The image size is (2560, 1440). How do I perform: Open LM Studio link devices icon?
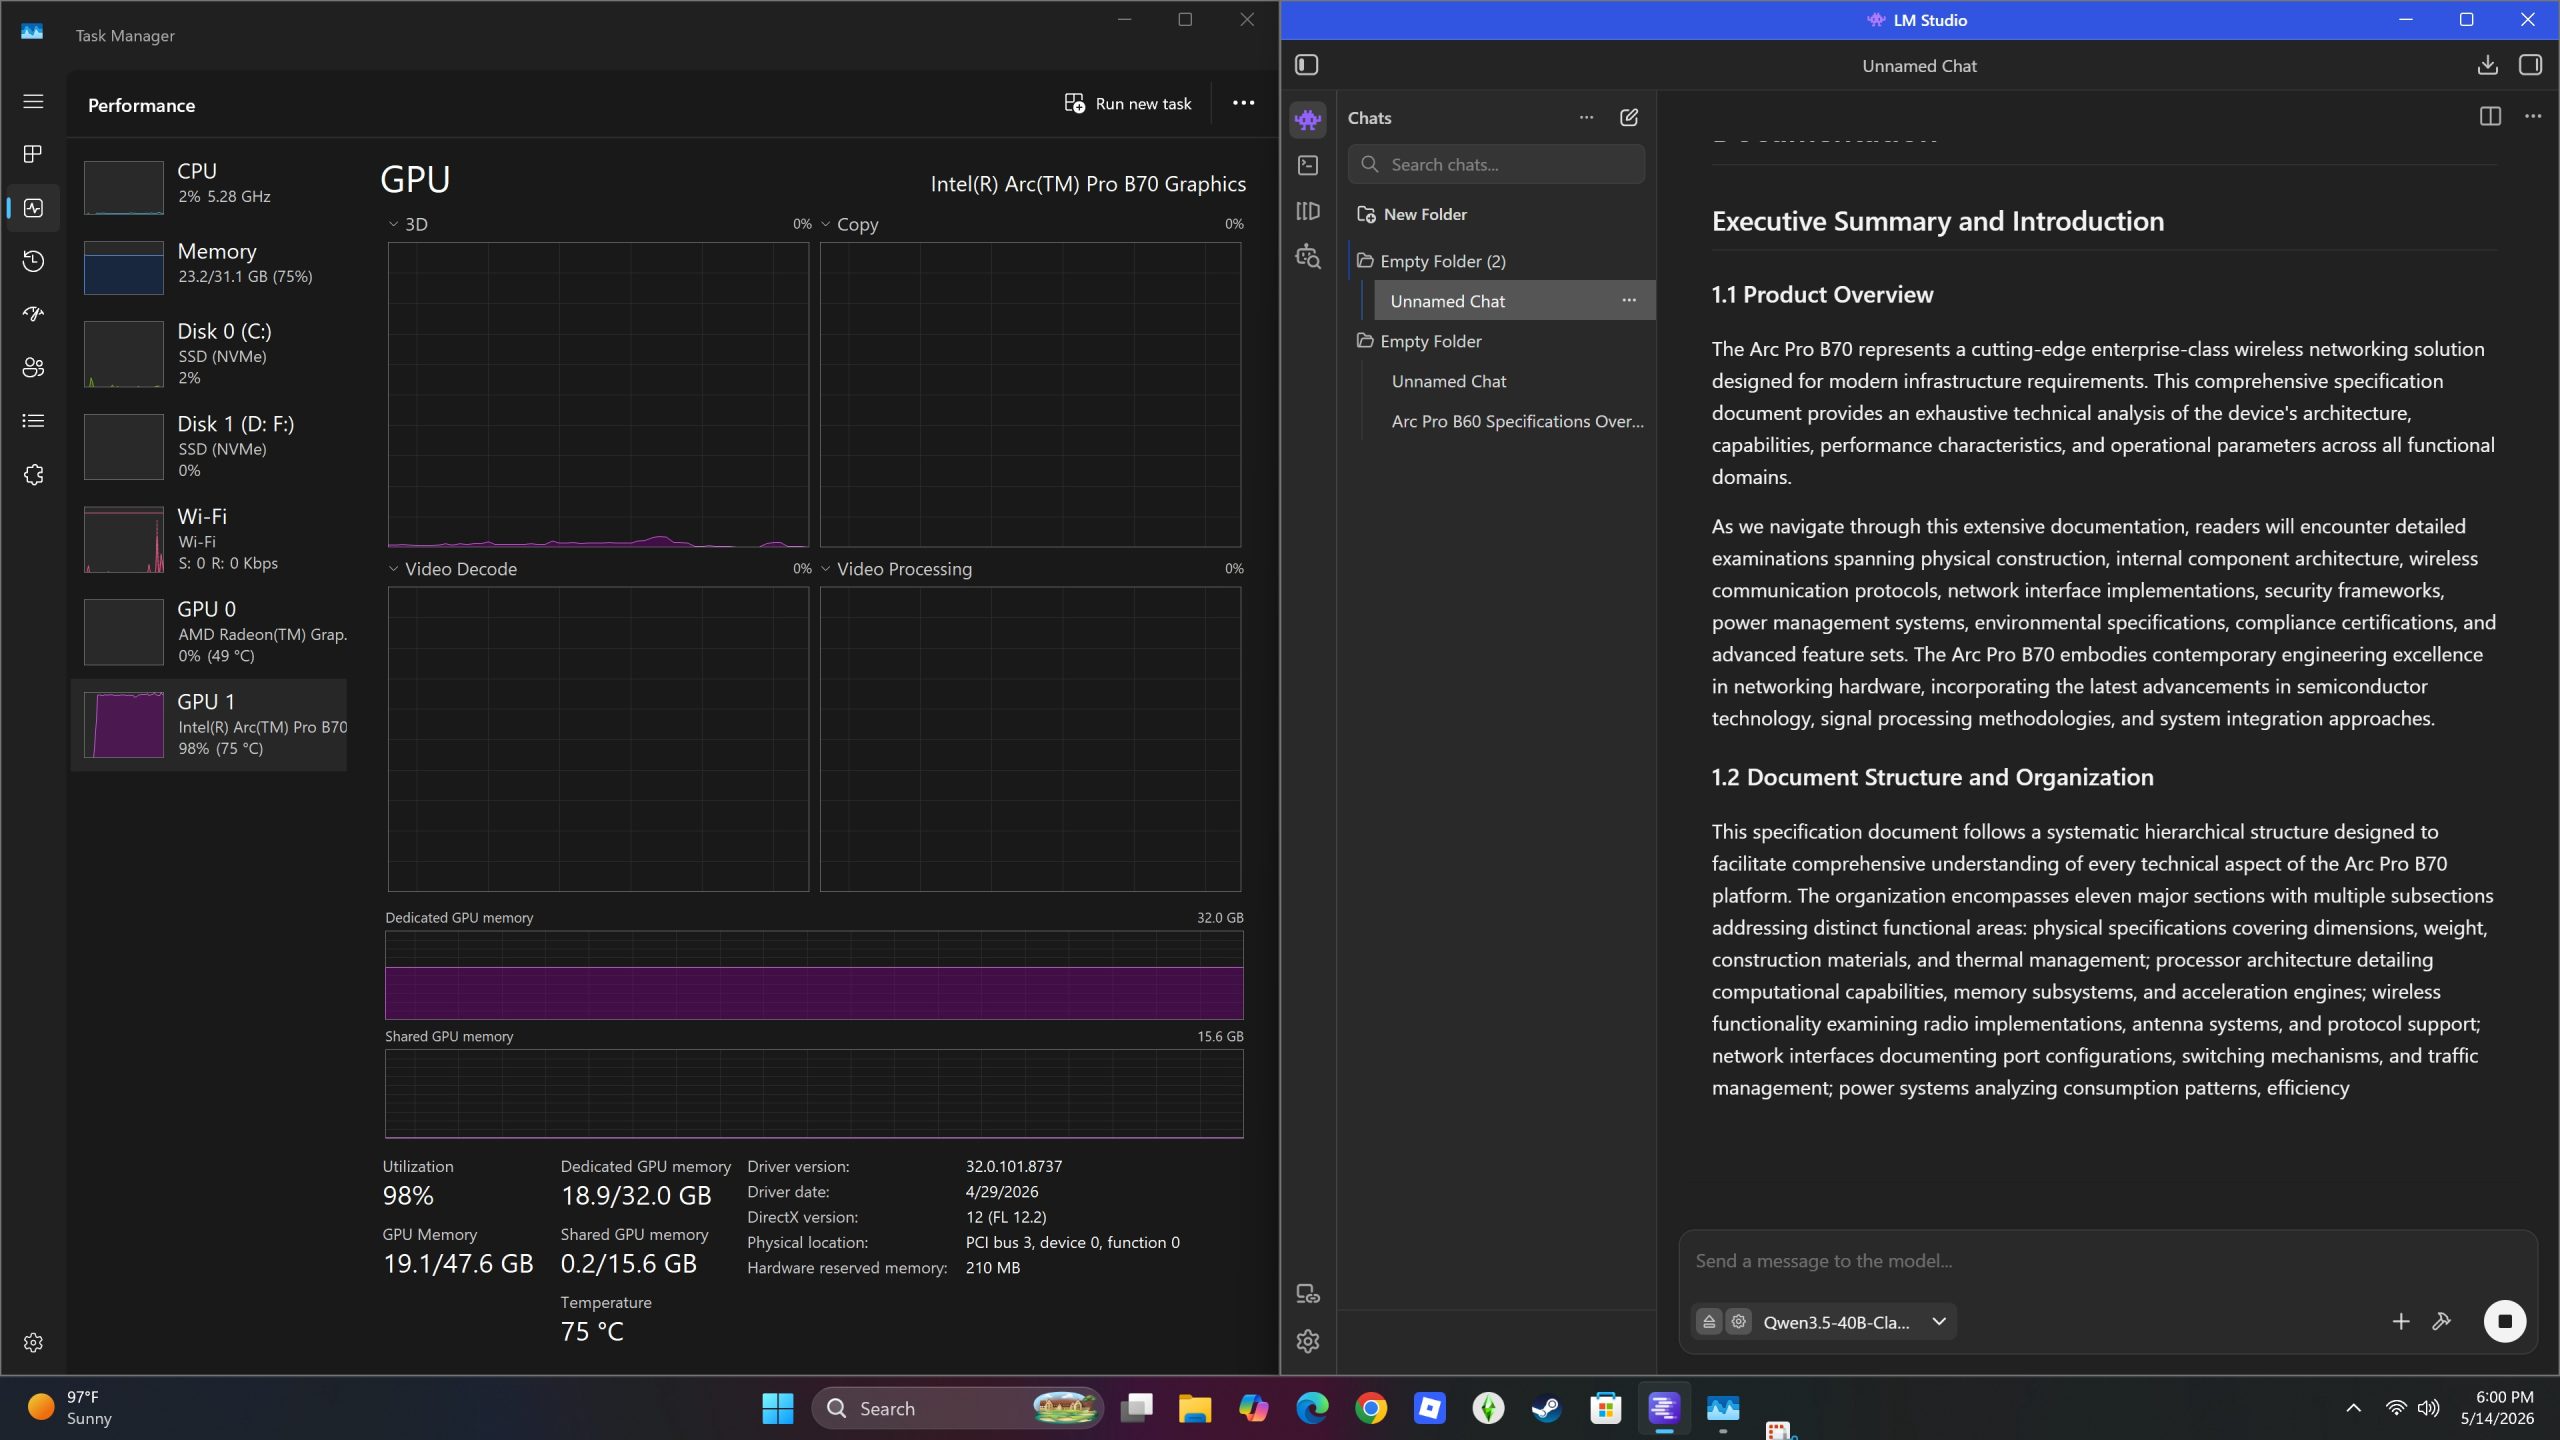click(x=1308, y=1294)
